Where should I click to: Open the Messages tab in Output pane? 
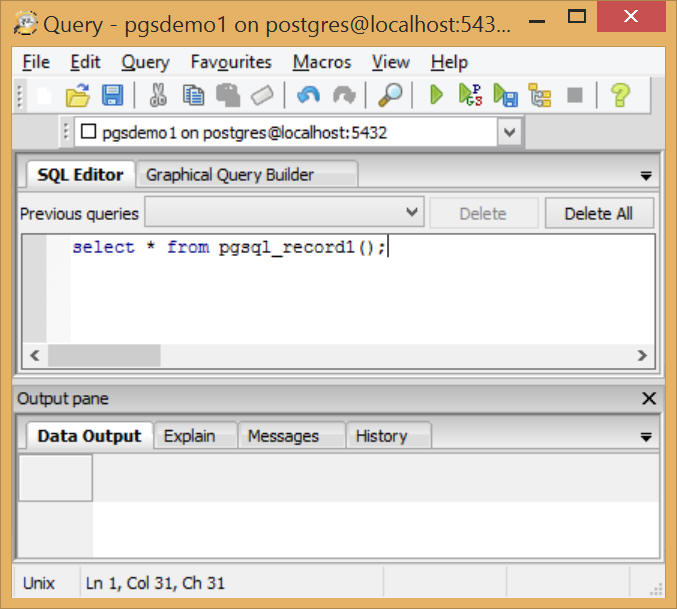point(283,436)
